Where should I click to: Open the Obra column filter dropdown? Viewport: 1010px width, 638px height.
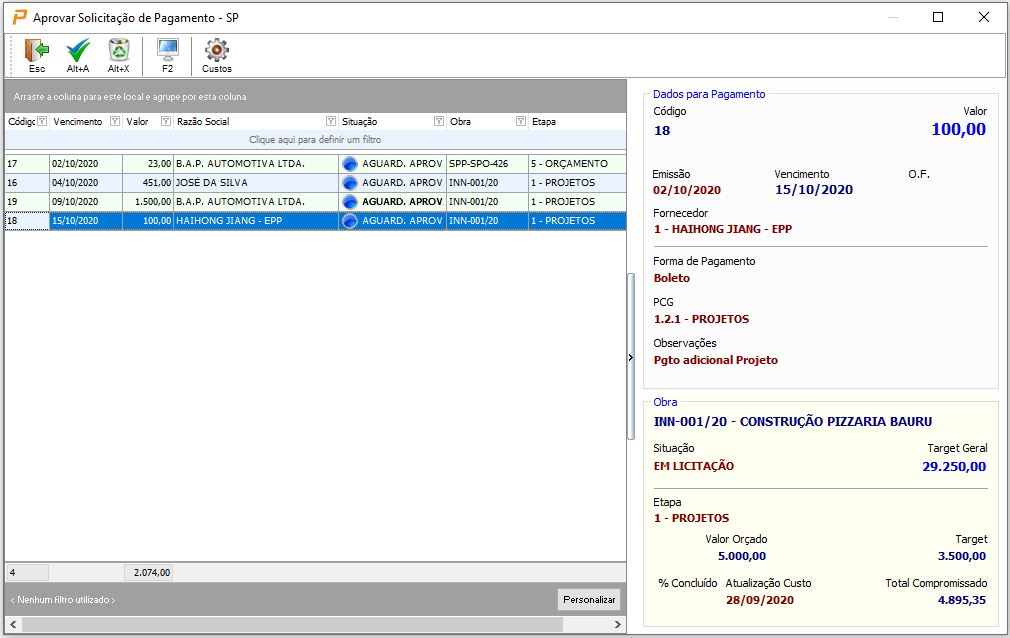(x=521, y=121)
